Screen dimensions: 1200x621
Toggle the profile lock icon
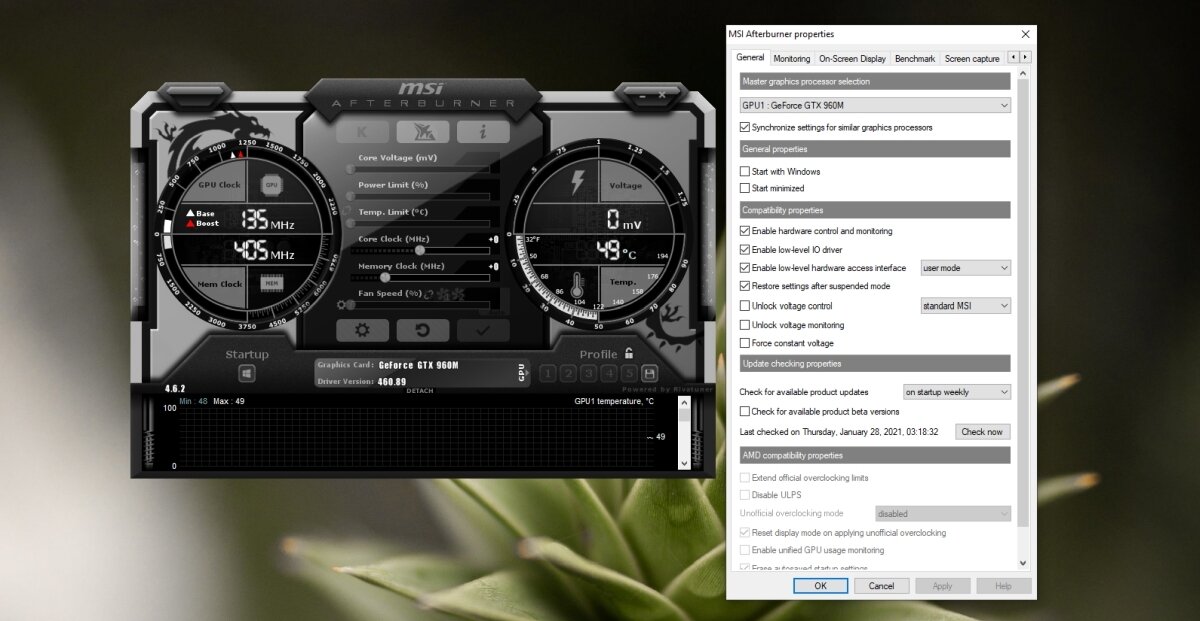[x=628, y=353]
